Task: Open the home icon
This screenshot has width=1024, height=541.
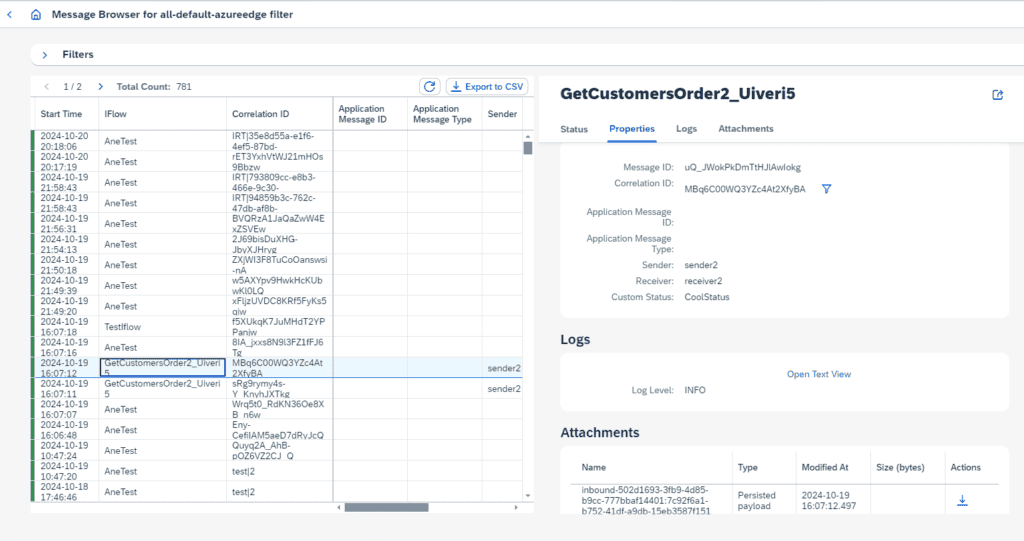Action: pos(36,14)
